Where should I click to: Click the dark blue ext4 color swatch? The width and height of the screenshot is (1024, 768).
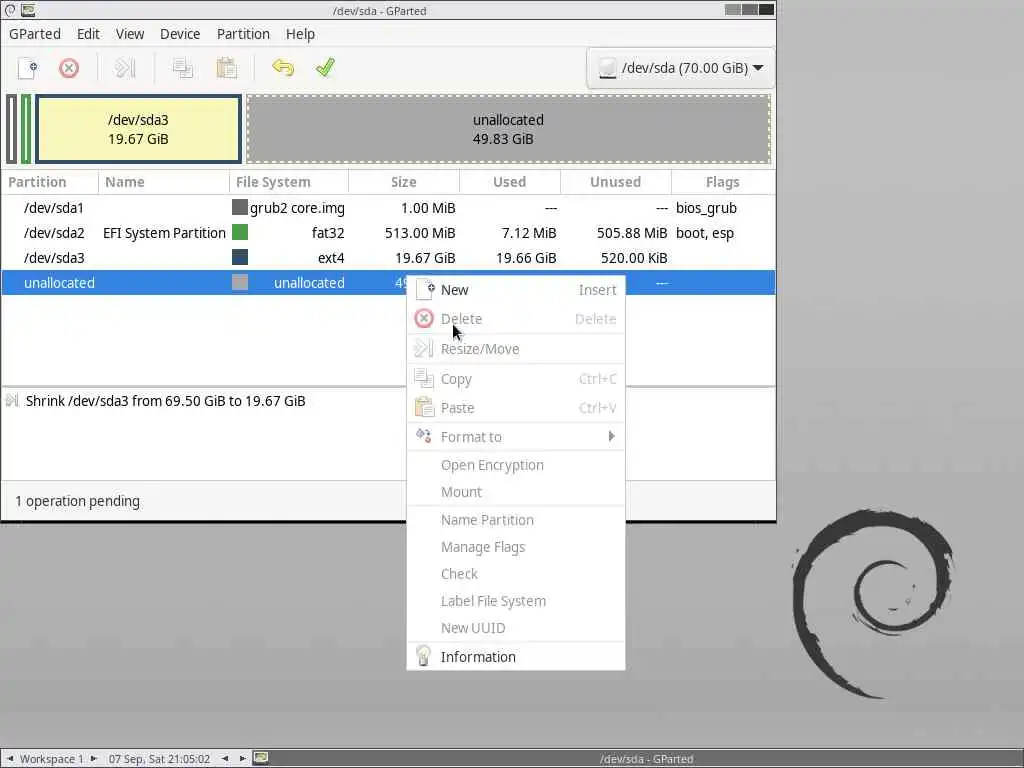tap(240, 257)
